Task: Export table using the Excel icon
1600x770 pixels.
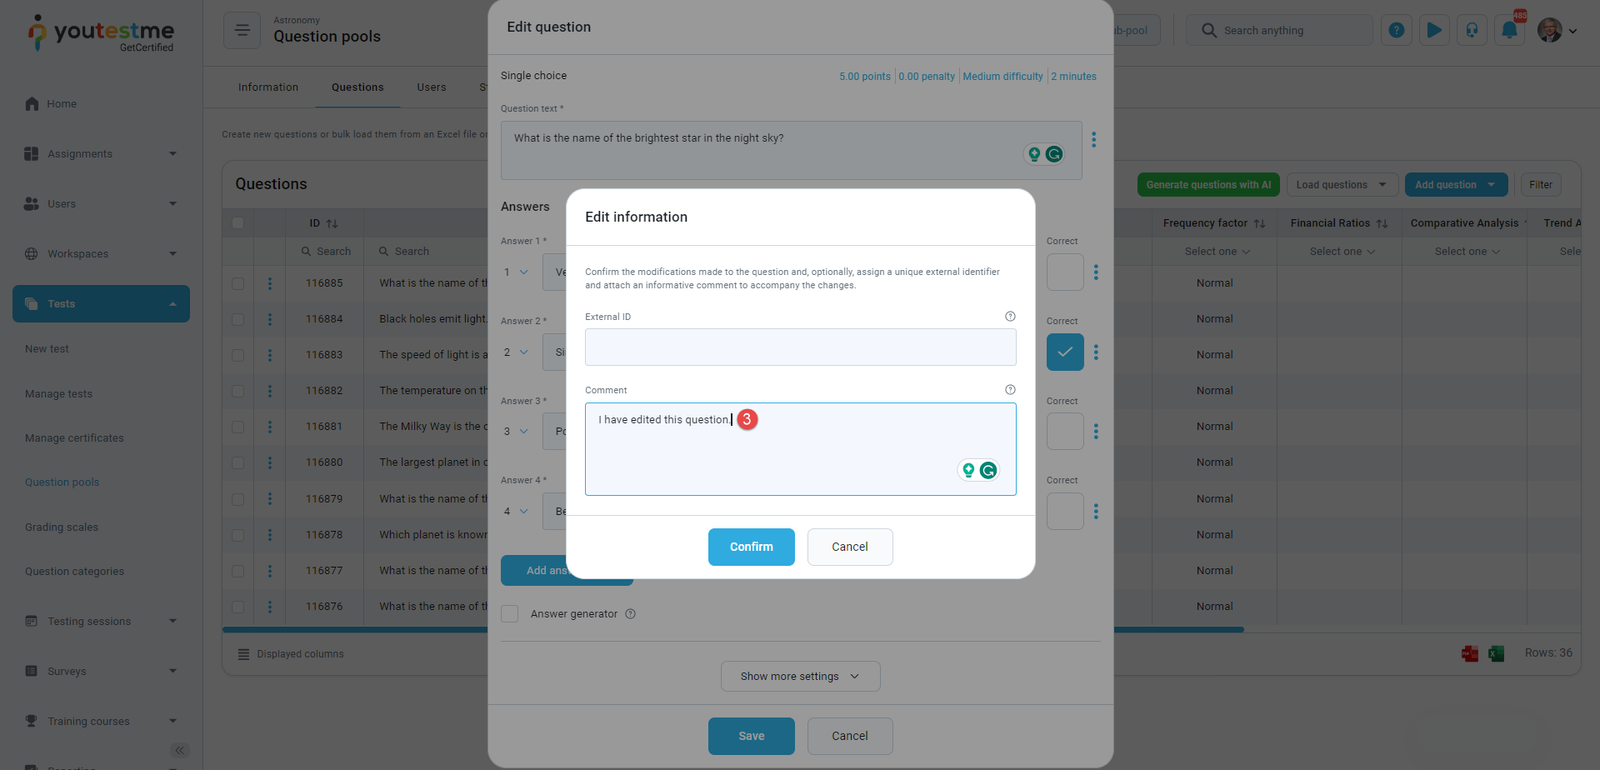Action: point(1496,654)
